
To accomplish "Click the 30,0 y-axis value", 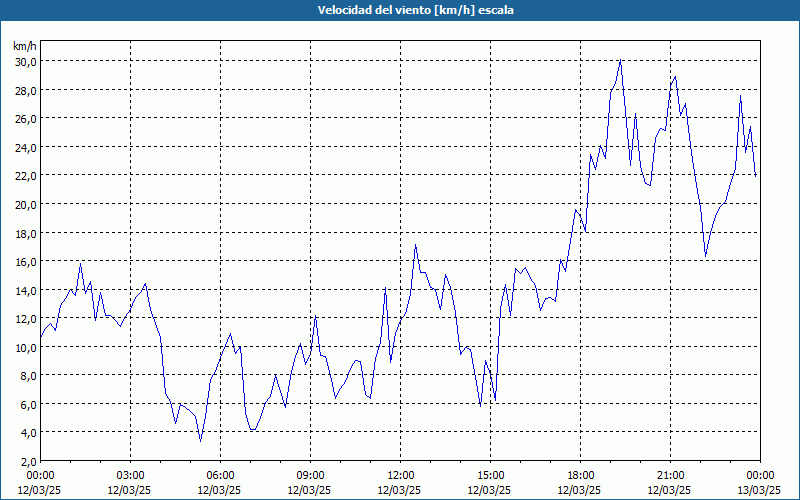I will 26,61.
